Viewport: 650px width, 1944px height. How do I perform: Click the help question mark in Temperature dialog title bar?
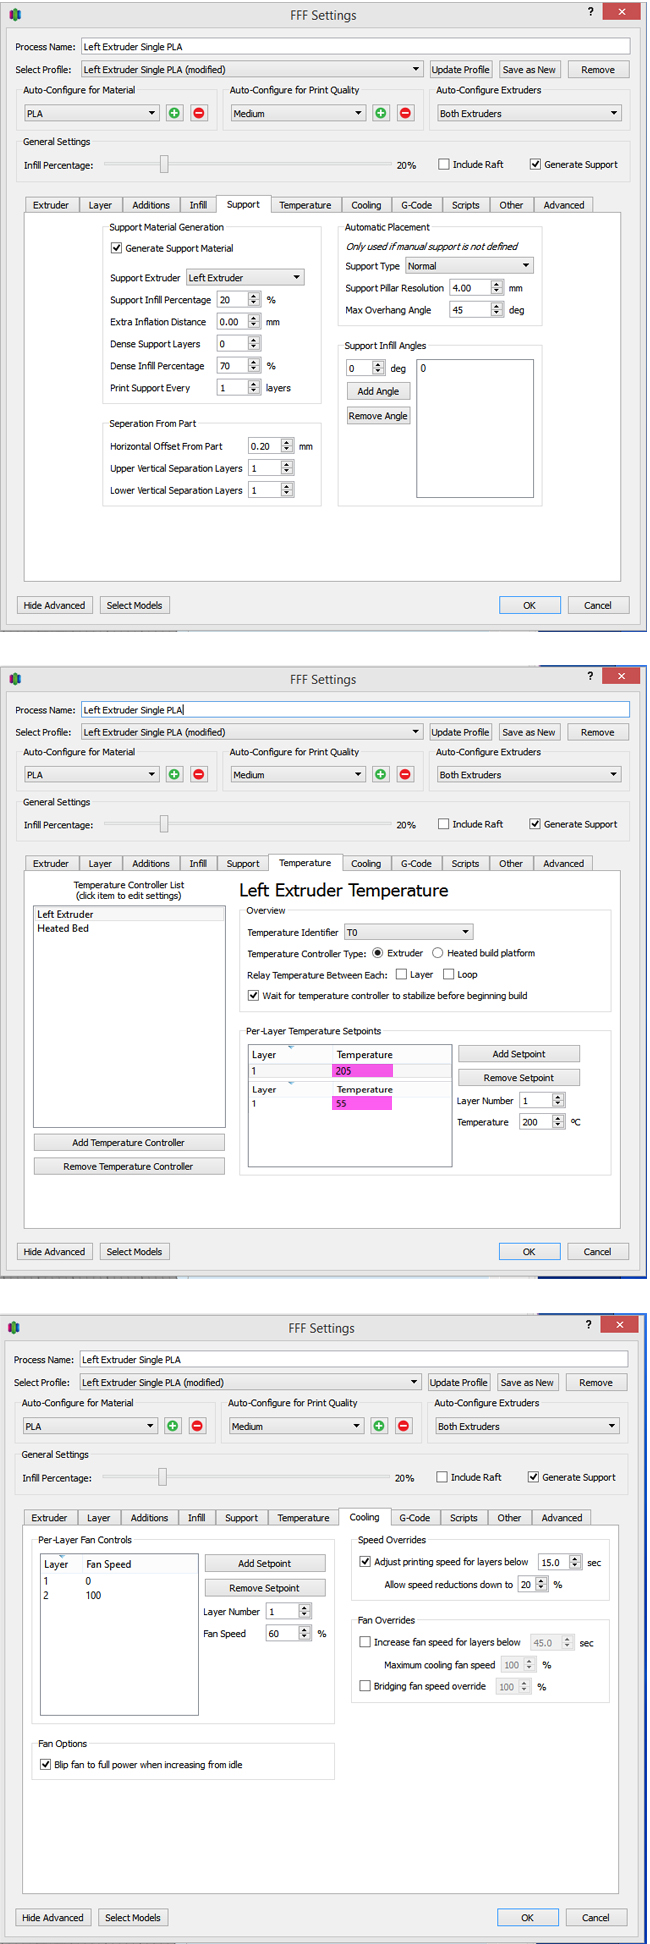coord(590,676)
